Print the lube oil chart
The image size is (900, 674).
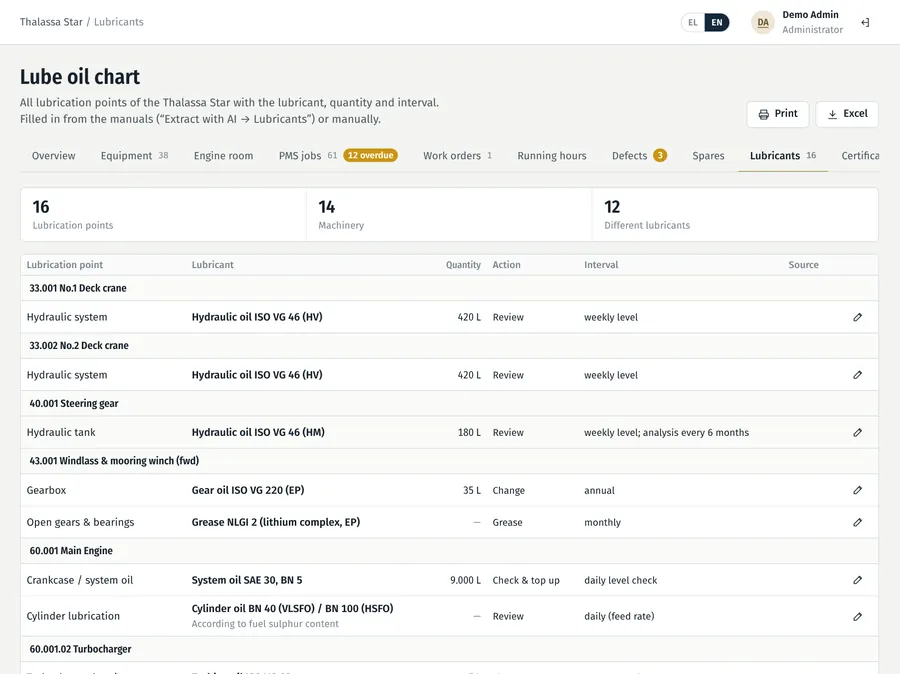(x=778, y=114)
